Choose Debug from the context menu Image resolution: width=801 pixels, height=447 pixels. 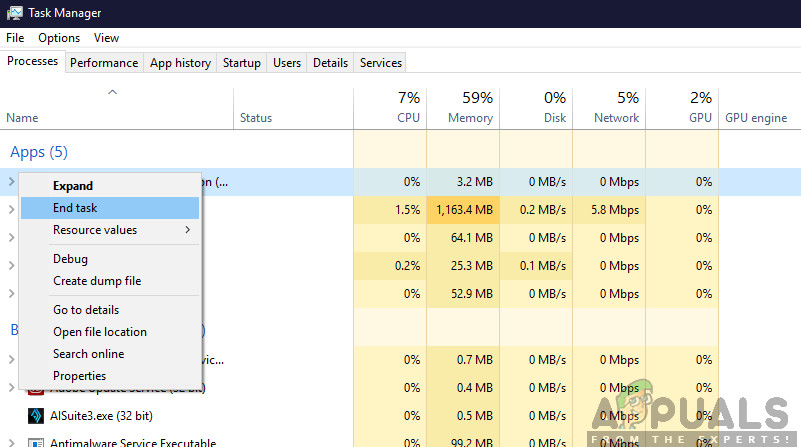tap(110, 259)
